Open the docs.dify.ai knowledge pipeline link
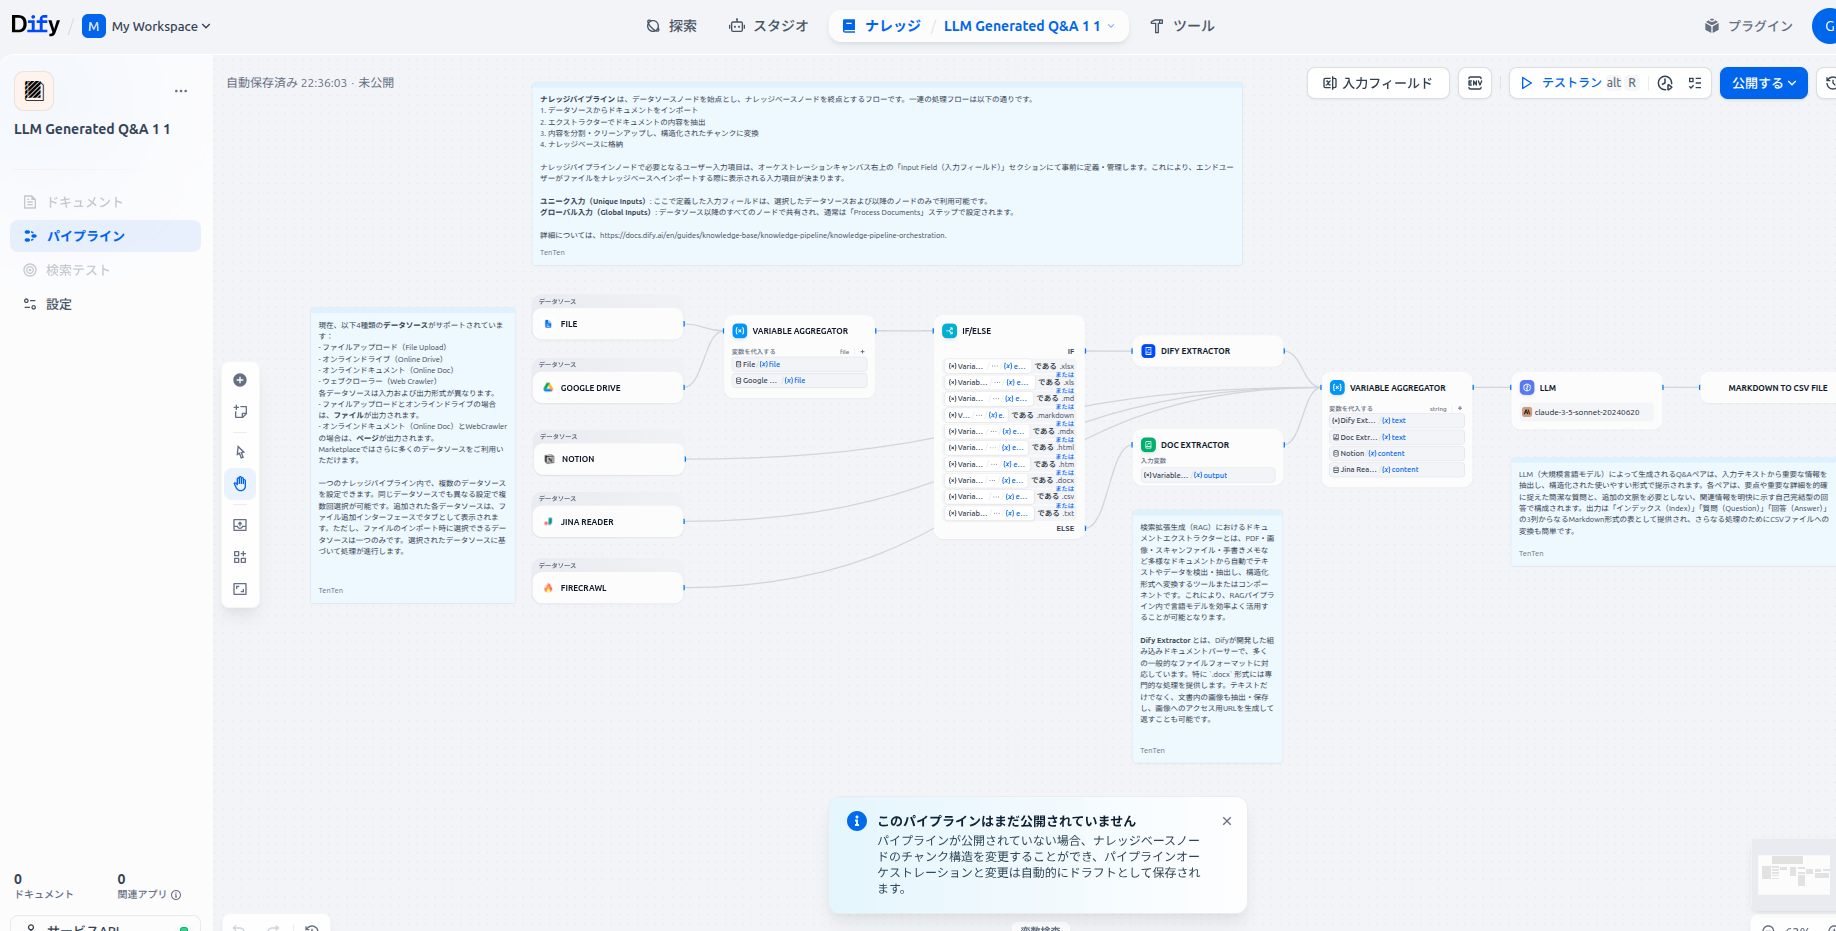 [x=772, y=235]
